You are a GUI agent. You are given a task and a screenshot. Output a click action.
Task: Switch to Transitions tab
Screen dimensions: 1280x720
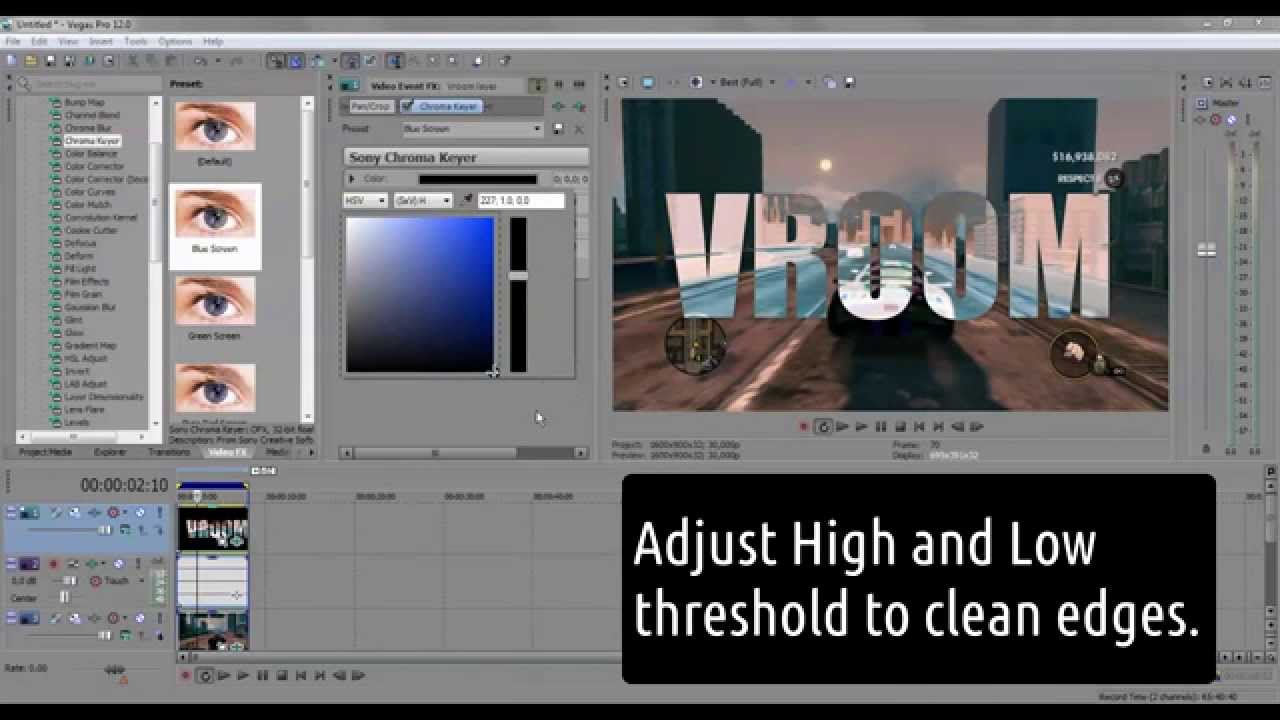169,452
